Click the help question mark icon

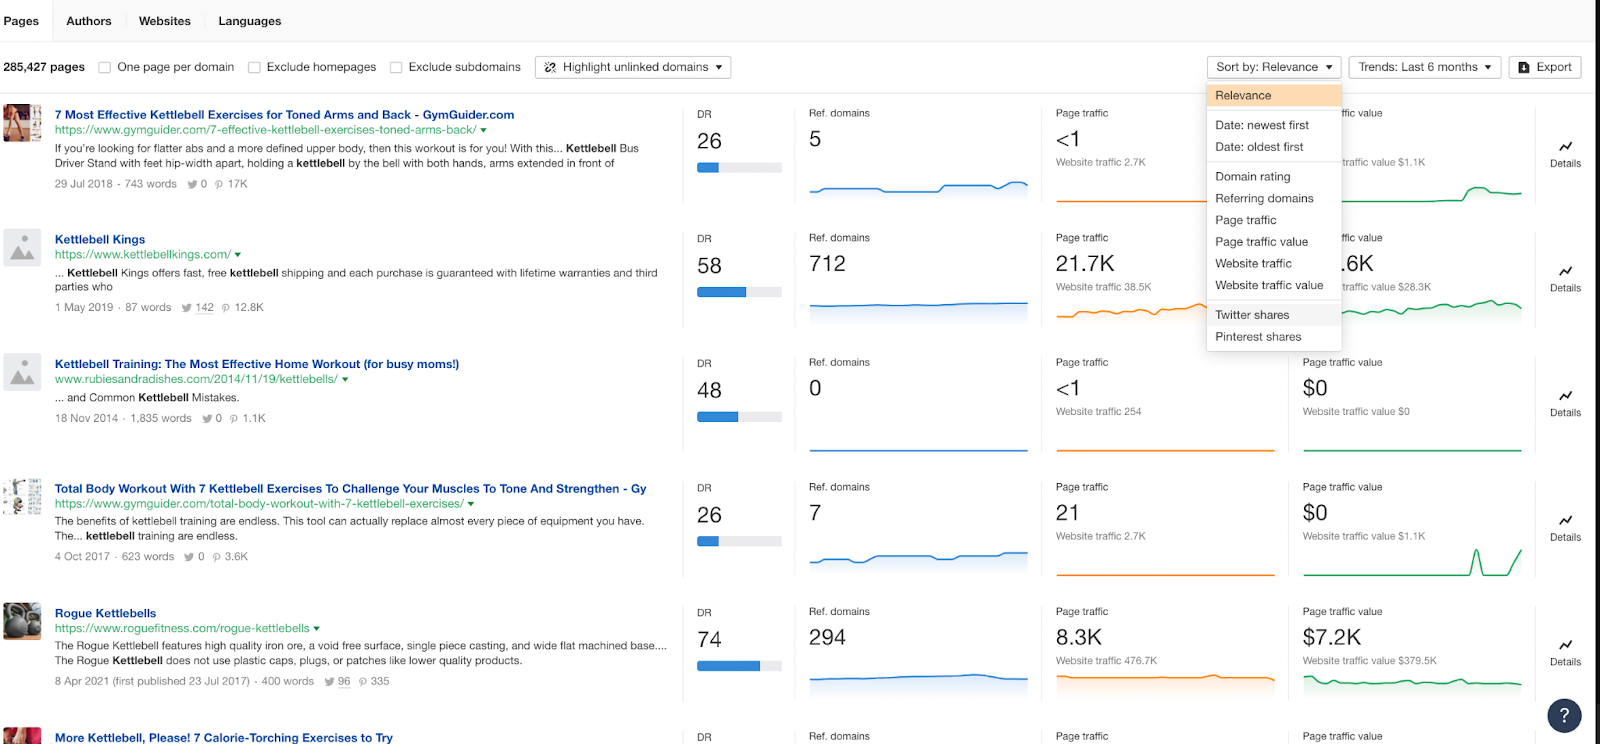tap(1564, 715)
